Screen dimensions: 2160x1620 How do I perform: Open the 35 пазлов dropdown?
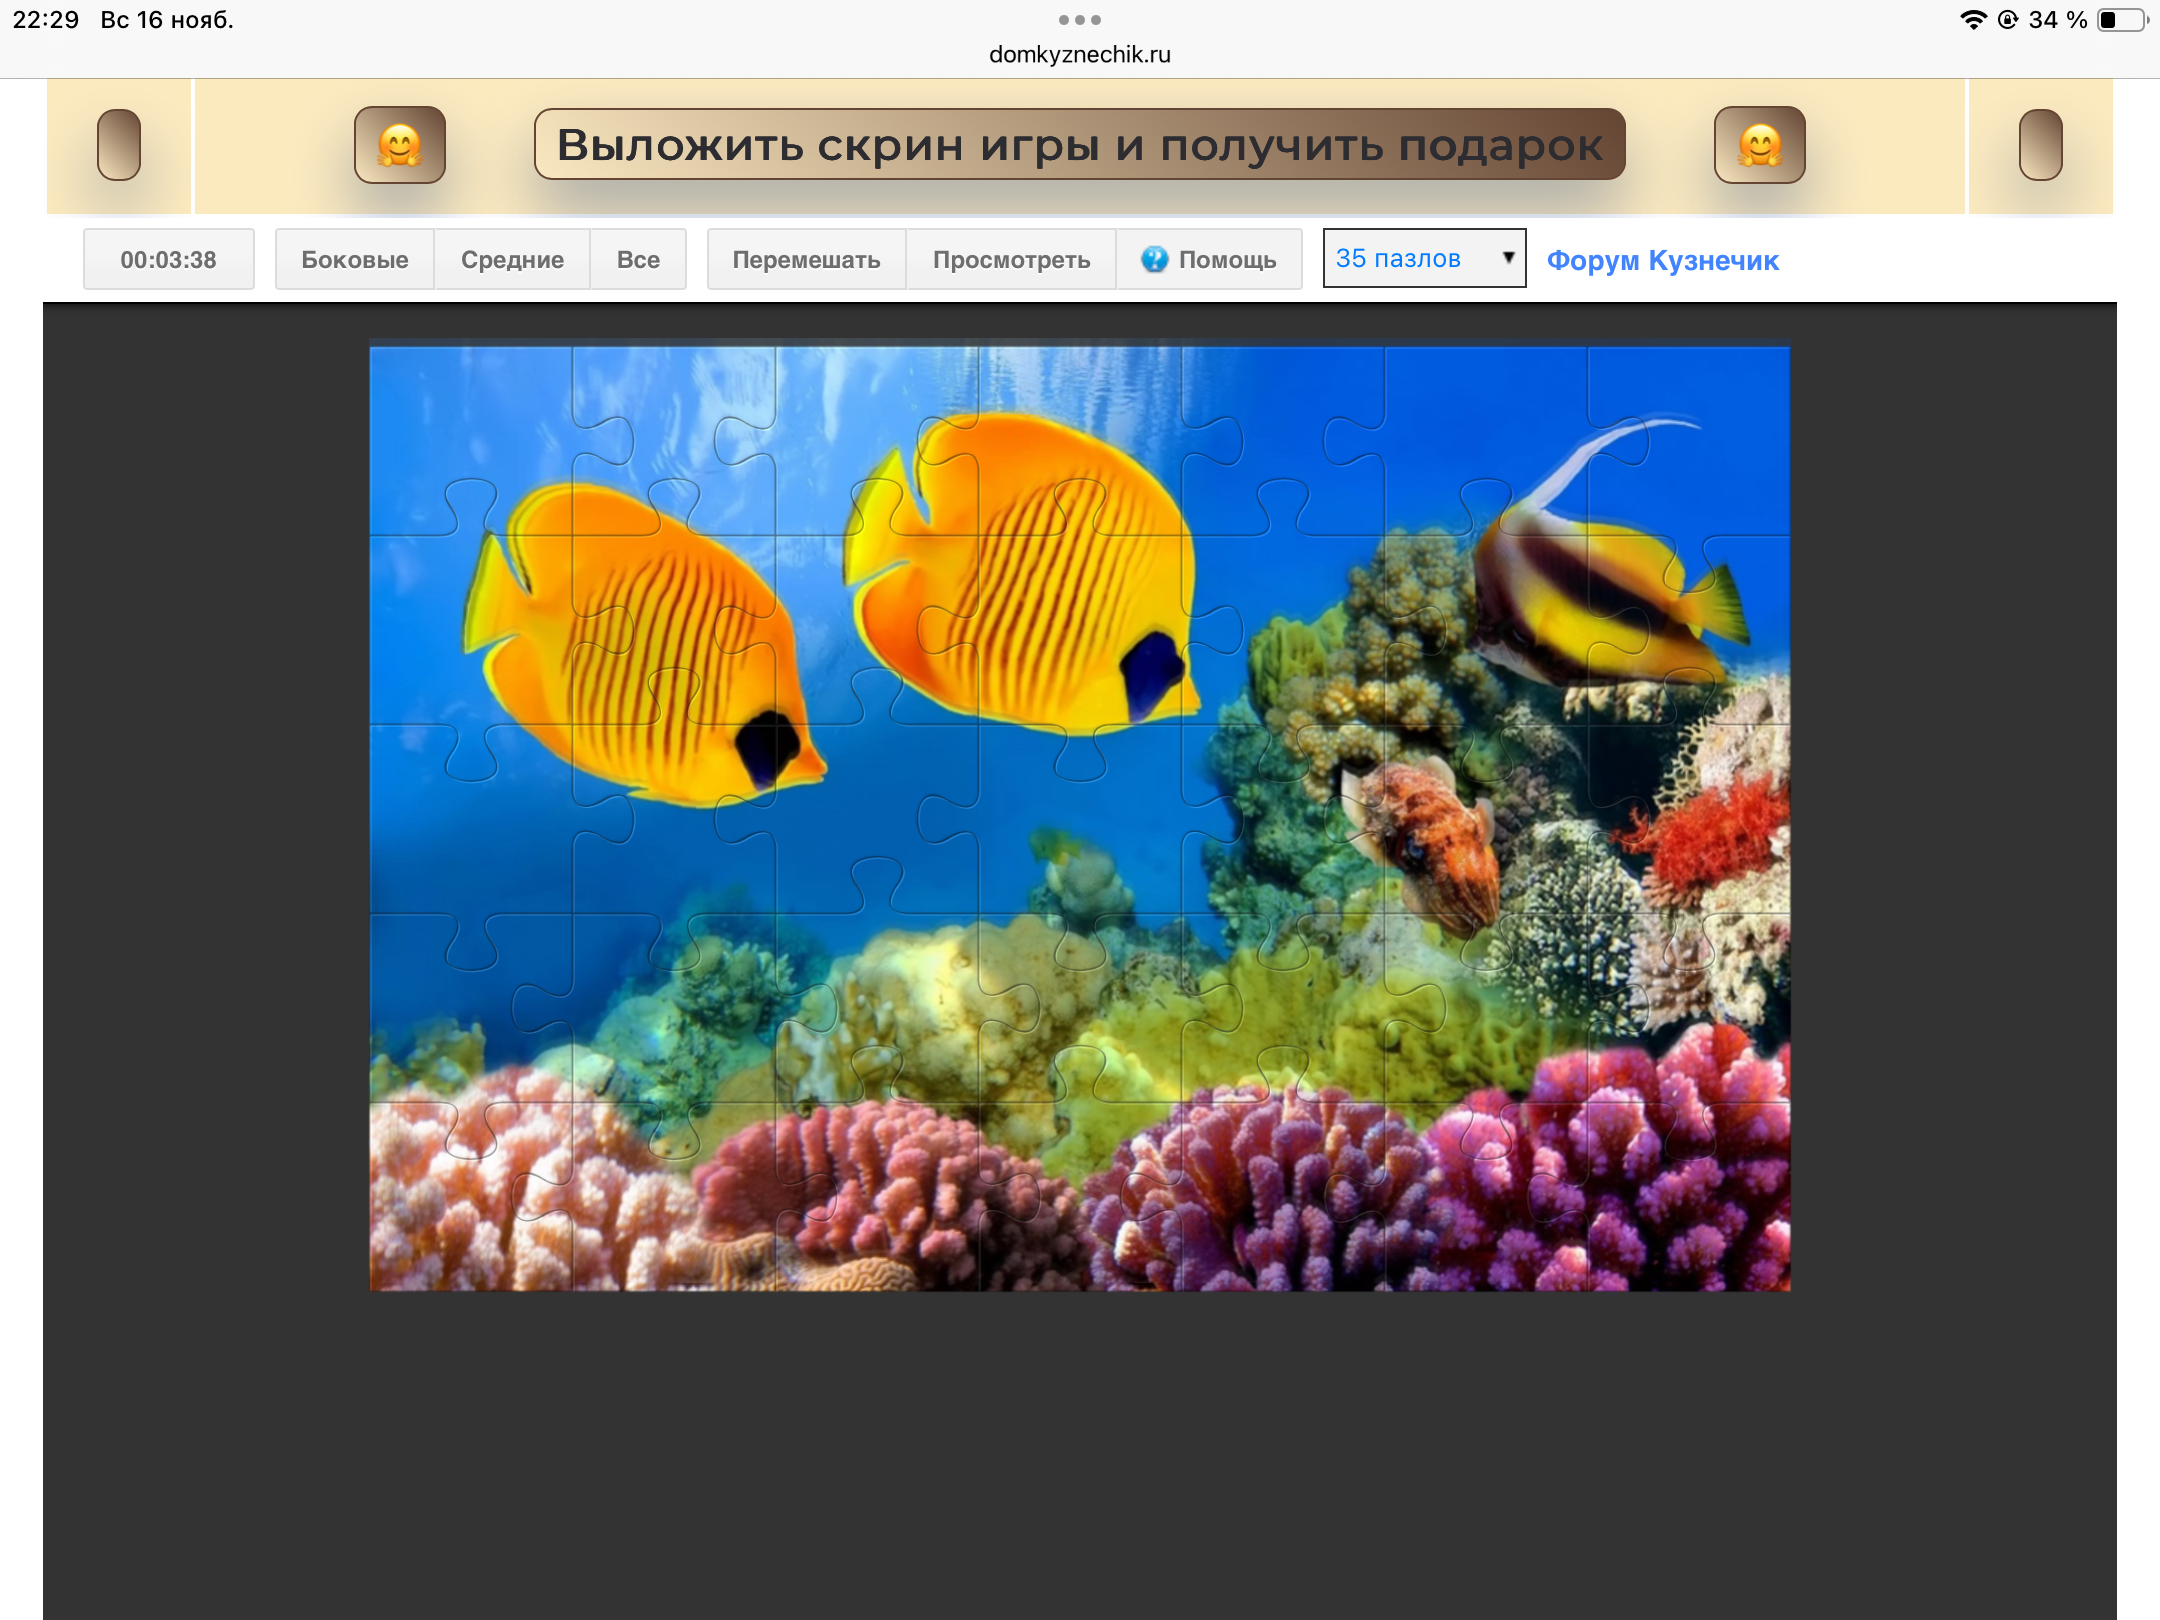pyautogui.click(x=1423, y=259)
